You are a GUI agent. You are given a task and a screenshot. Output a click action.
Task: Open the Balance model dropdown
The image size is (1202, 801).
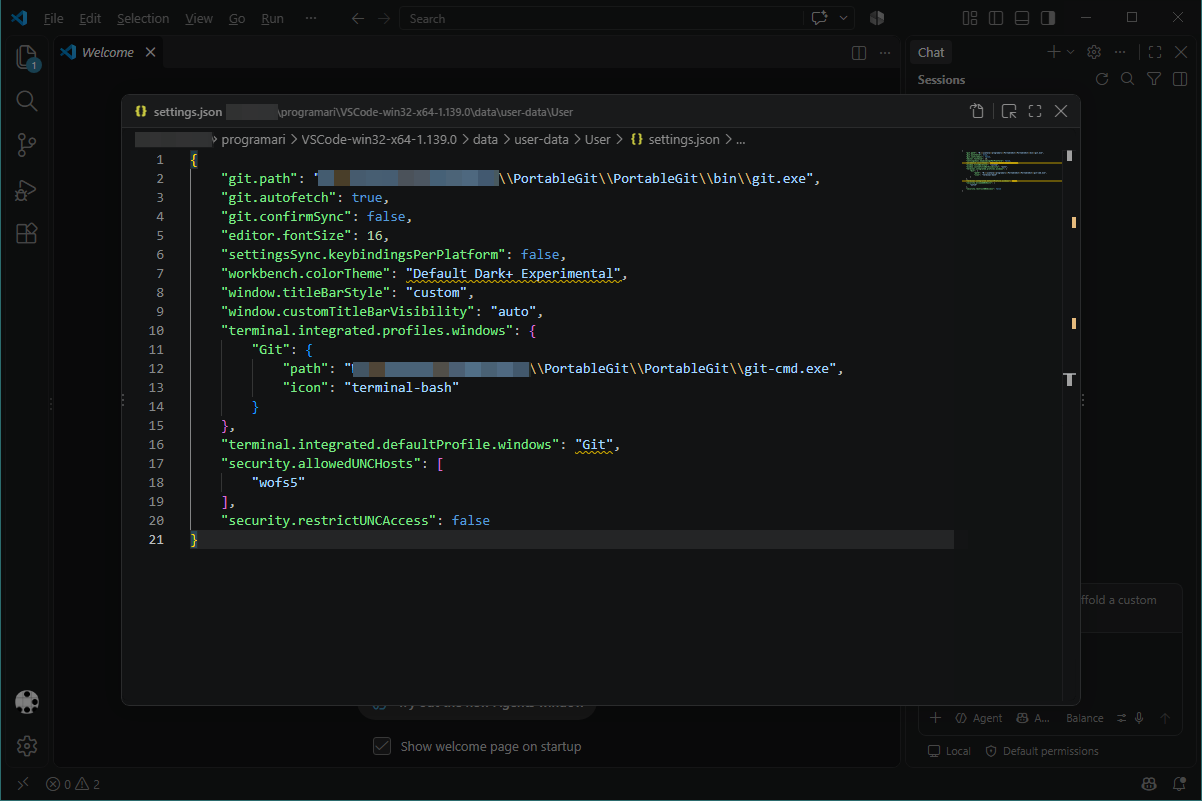coord(1084,718)
